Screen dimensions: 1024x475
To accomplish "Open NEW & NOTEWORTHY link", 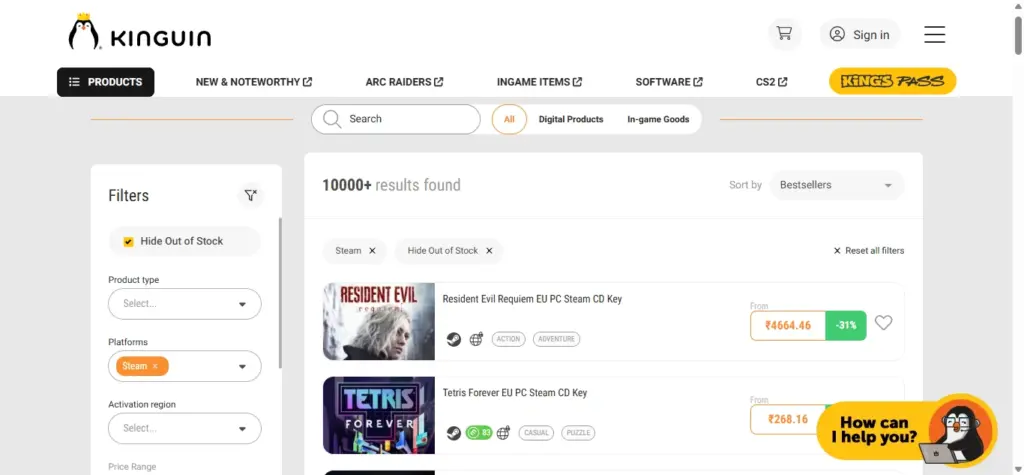I will pyautogui.click(x=254, y=82).
